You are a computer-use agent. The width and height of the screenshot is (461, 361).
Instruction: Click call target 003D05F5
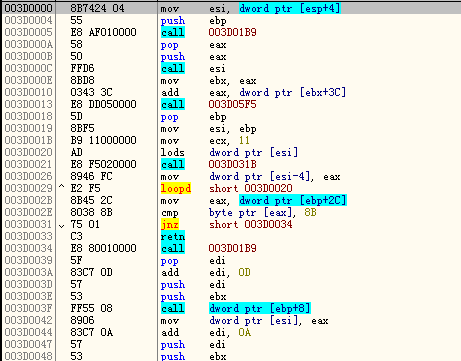point(232,104)
